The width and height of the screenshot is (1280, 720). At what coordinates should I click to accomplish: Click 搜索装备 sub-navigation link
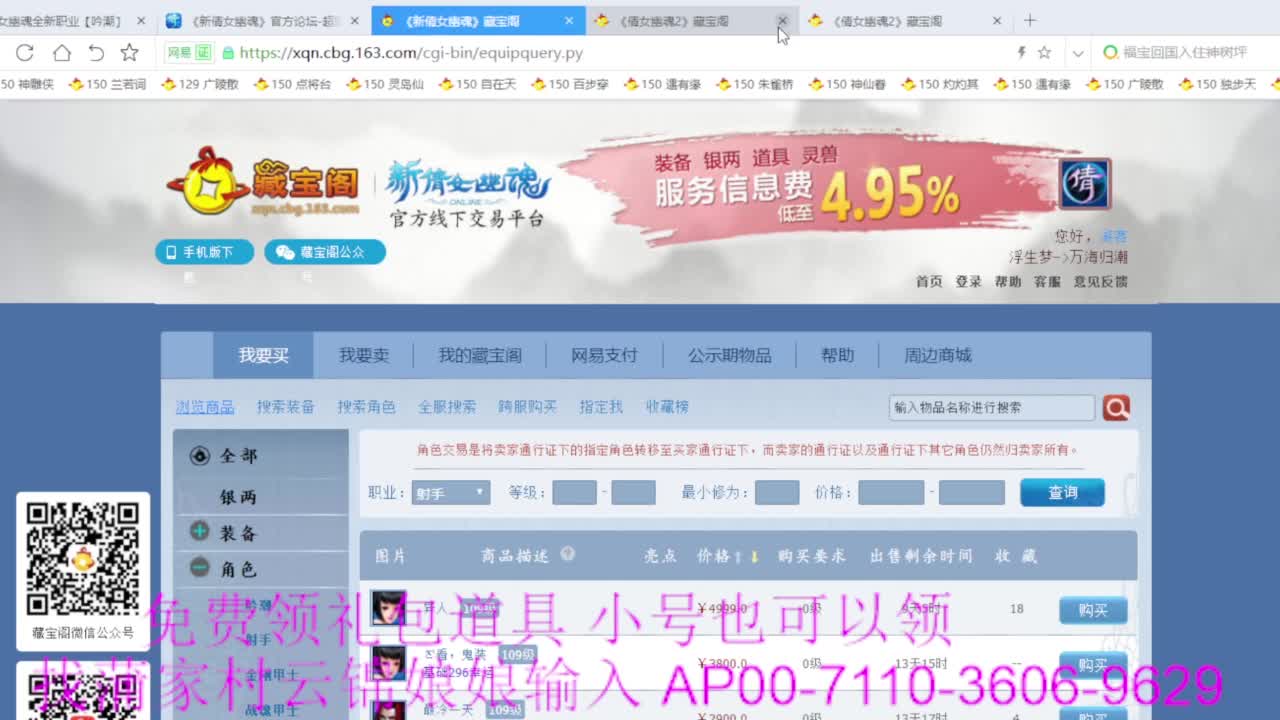point(286,407)
